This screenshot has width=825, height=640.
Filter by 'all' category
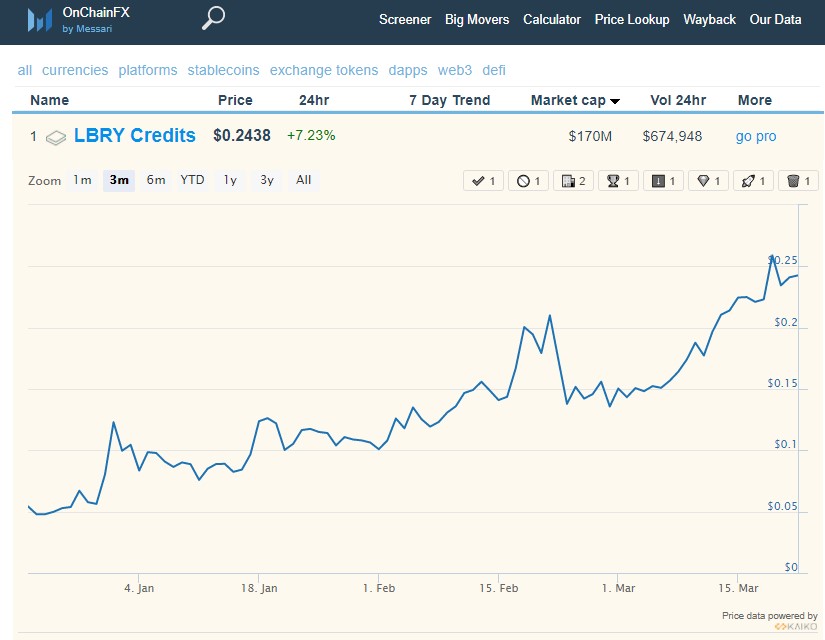click(x=25, y=70)
